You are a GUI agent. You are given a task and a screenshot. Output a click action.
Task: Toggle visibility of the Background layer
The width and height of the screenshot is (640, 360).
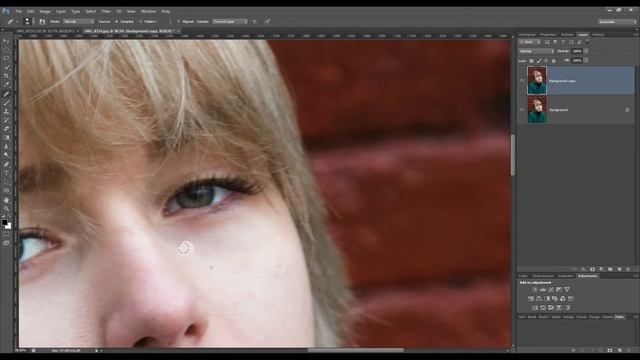(x=522, y=110)
